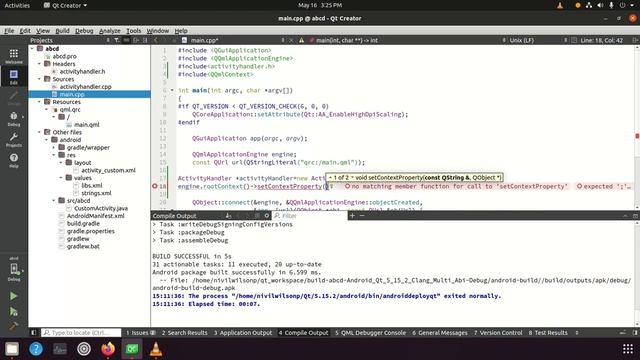This screenshot has width=640, height=360.
Task: Open the 8 Test Results pane
Action: pos(548,333)
